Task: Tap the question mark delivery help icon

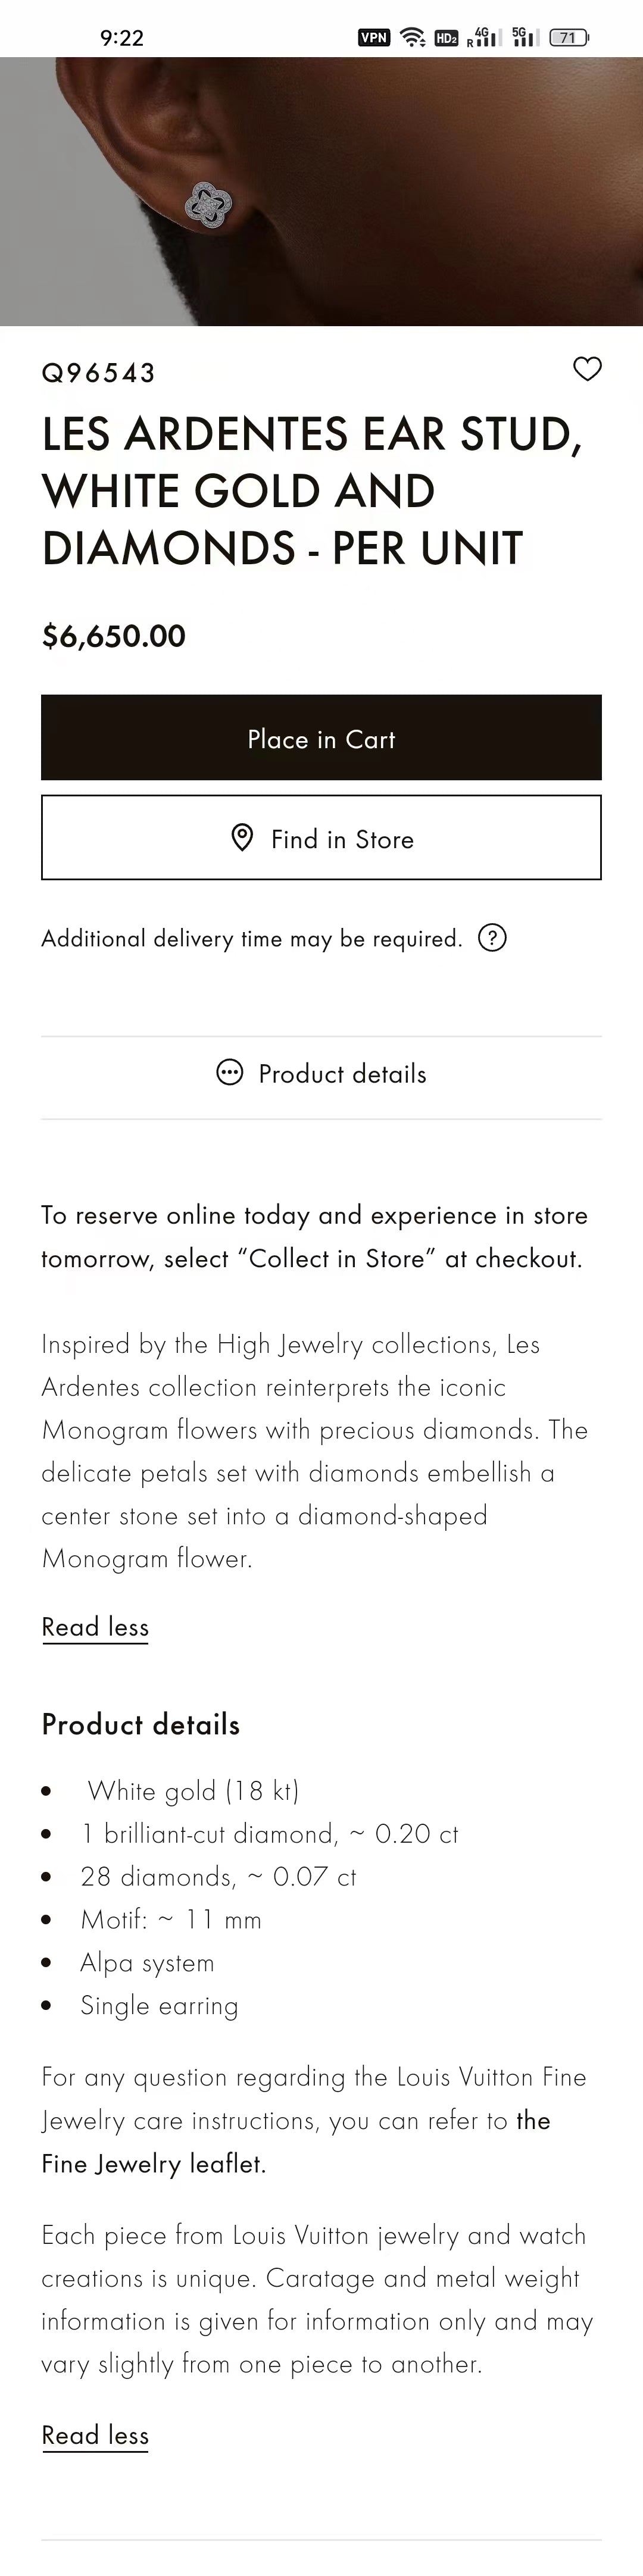Action: [492, 938]
